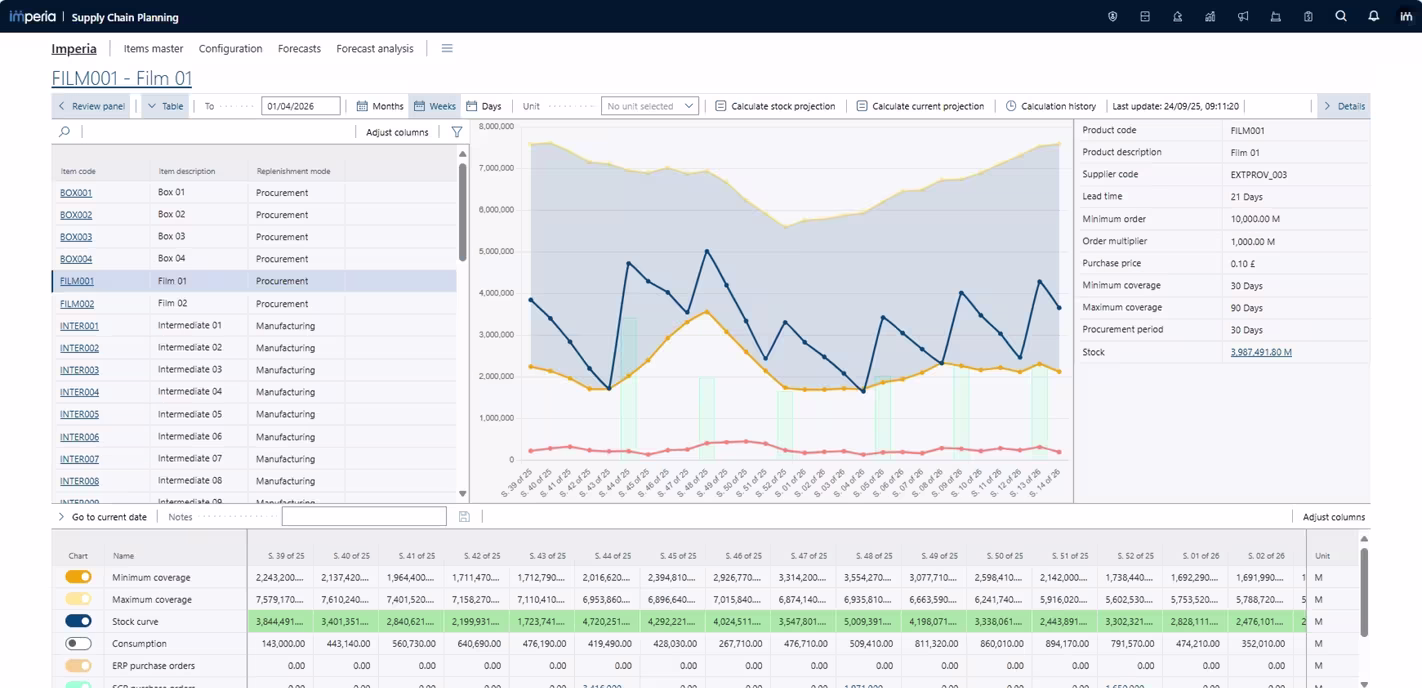The width and height of the screenshot is (1422, 688).
Task: Open the Forecasts menu
Action: coord(299,48)
